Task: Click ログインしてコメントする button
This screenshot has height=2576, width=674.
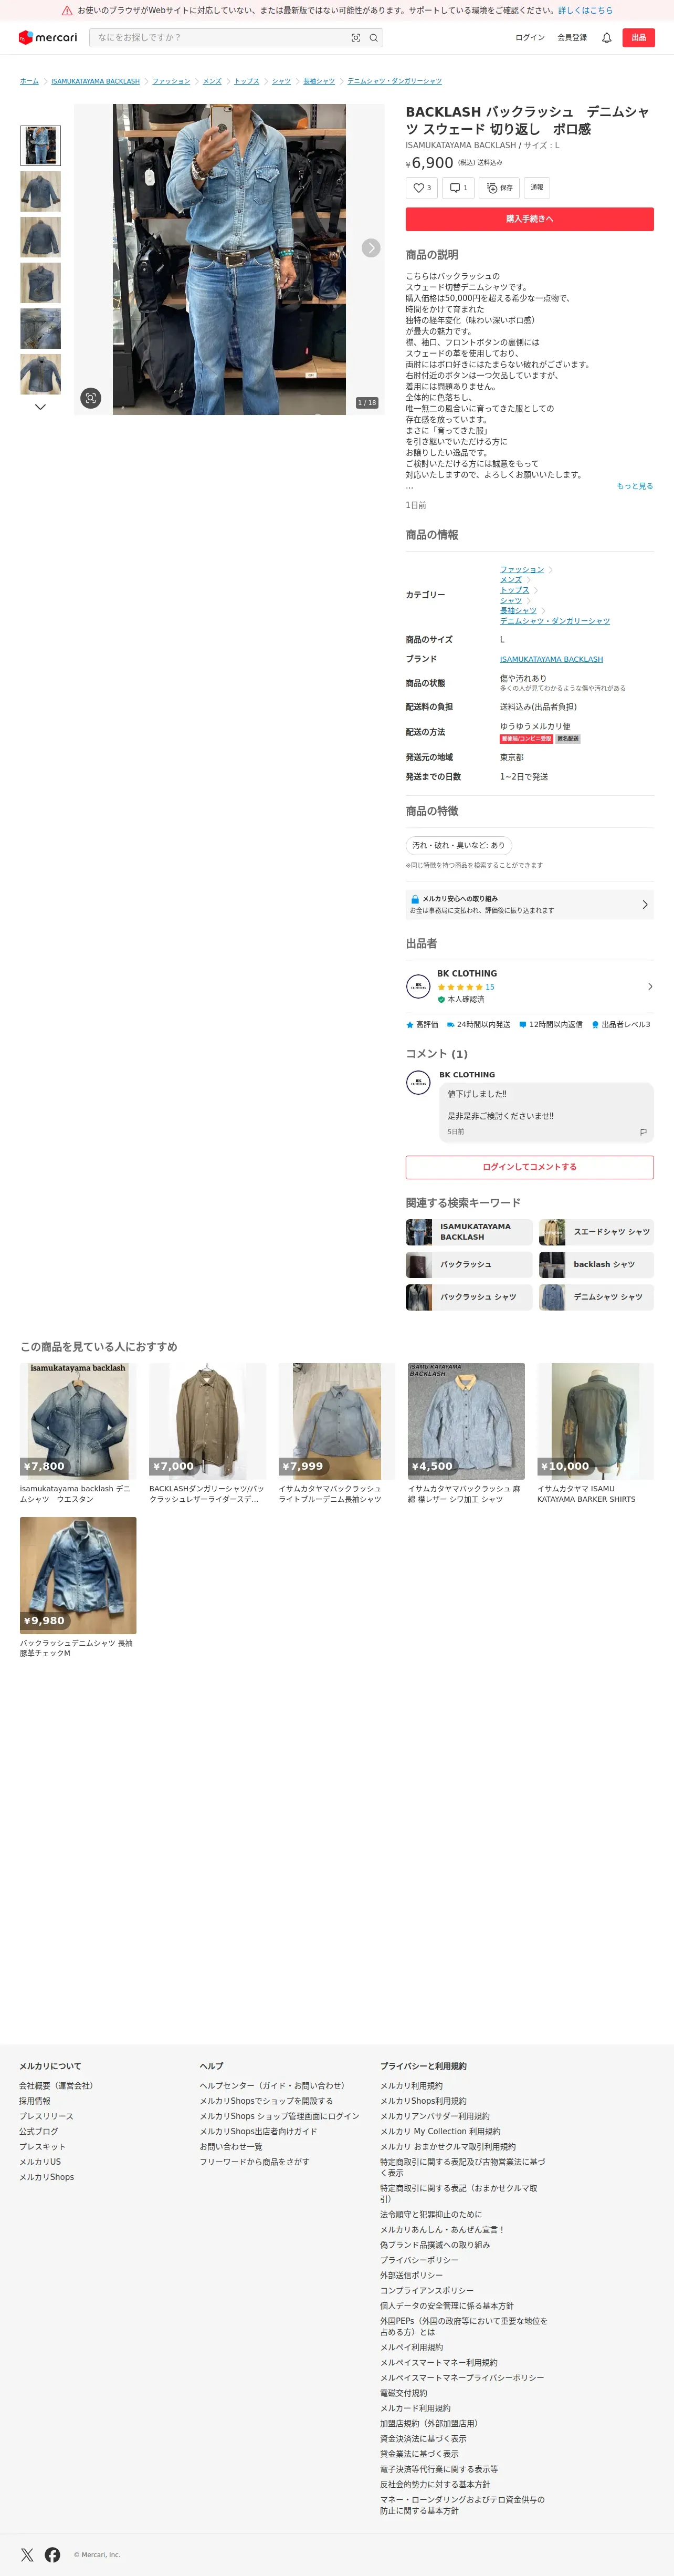Action: (x=530, y=1167)
